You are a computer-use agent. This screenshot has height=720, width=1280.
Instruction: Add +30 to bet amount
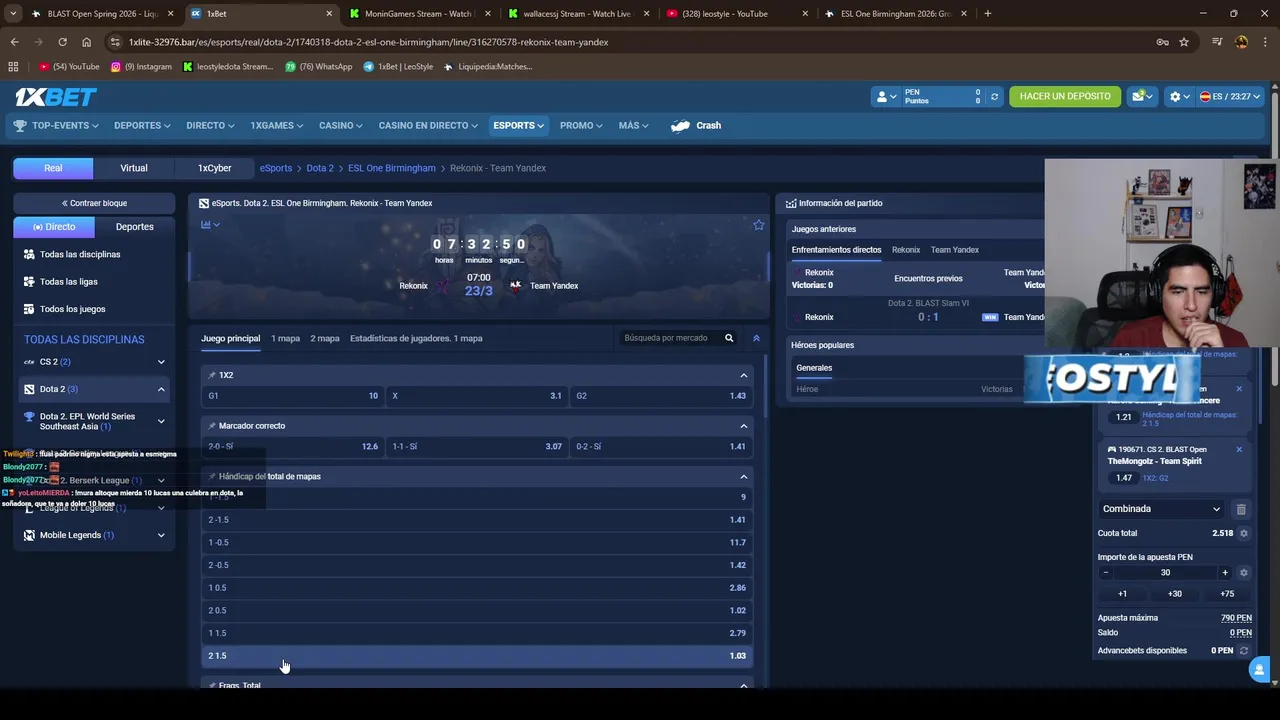click(x=1175, y=594)
